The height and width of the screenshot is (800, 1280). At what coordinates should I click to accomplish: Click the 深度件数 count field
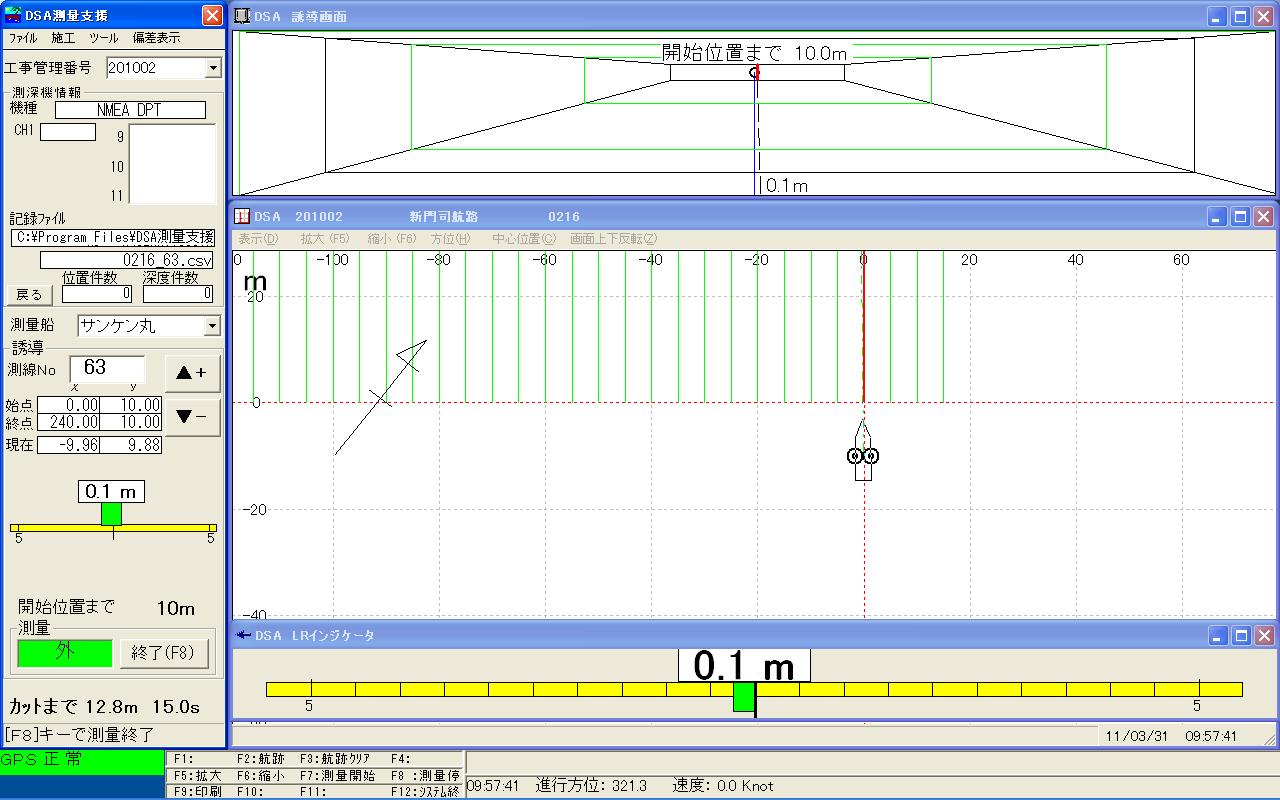[x=178, y=294]
